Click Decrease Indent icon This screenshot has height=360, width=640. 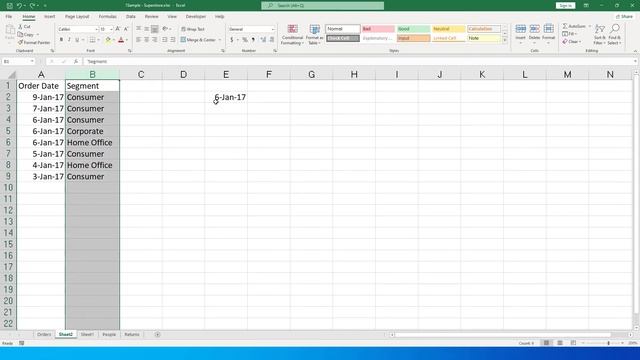[164, 40]
